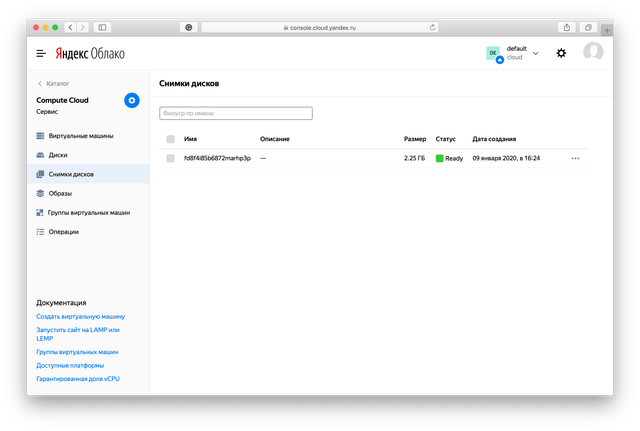The image size is (640, 431).
Task: Click the Virtual machines sidebar icon
Action: [x=40, y=135]
